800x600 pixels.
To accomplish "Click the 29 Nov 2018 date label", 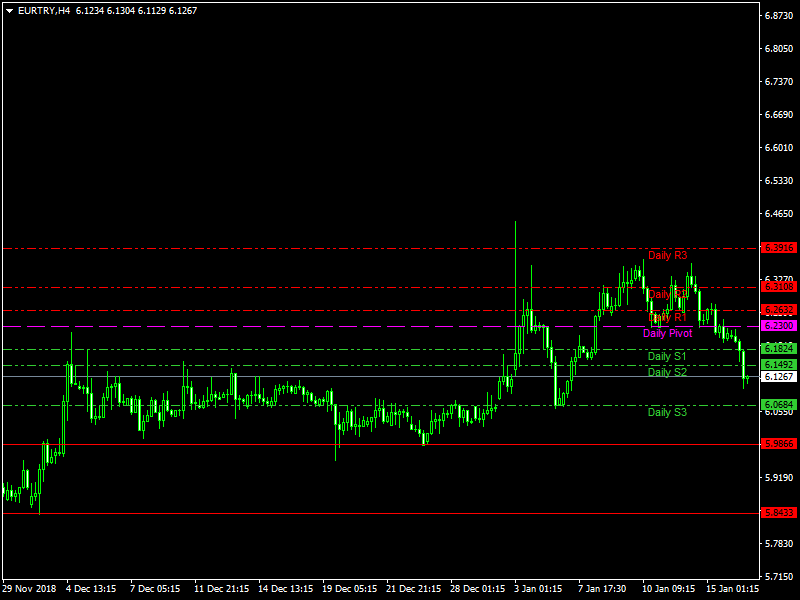I will coord(30,589).
